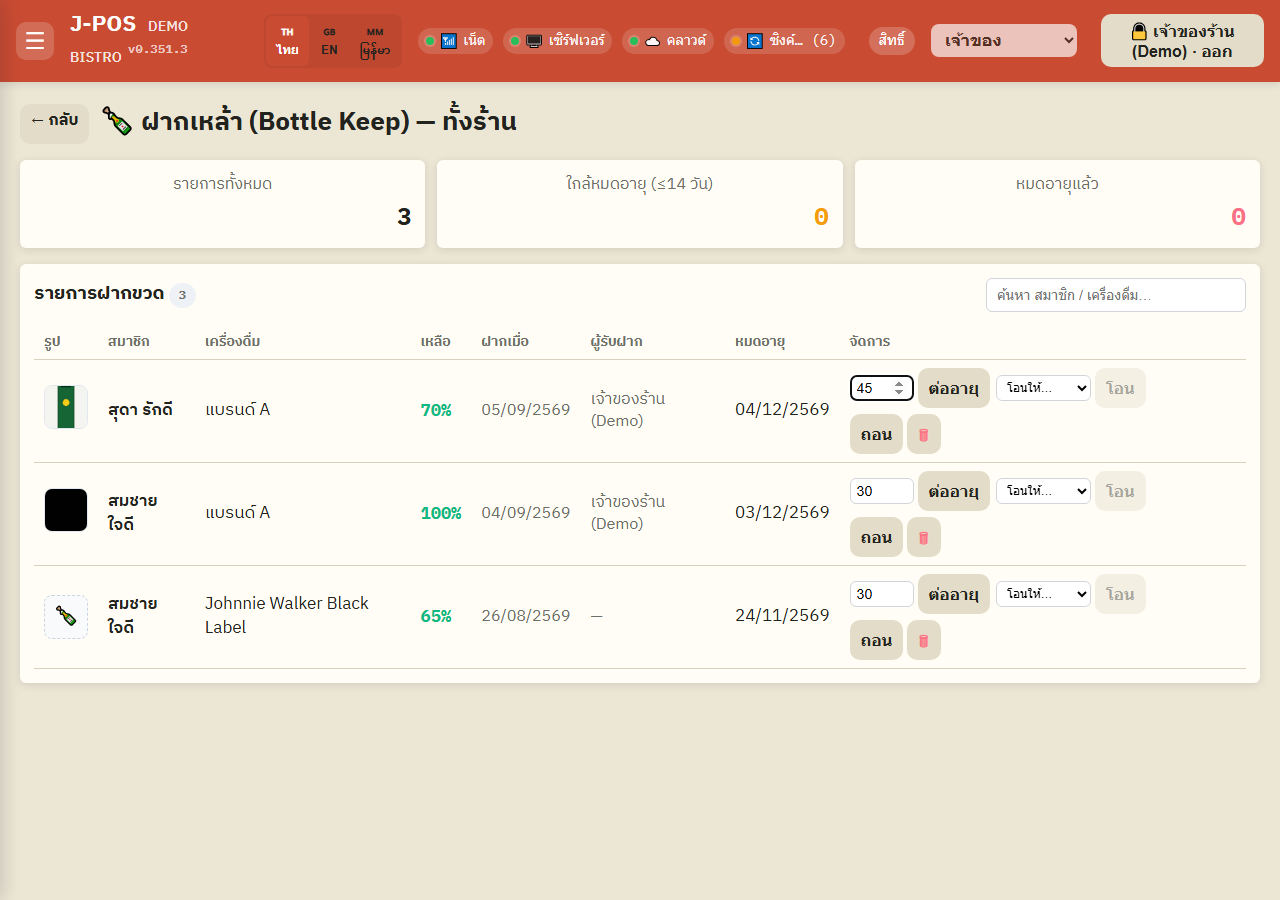The width and height of the screenshot is (1280, 900).
Task: Click the สิทธิ์ permissions button
Action: coord(892,41)
